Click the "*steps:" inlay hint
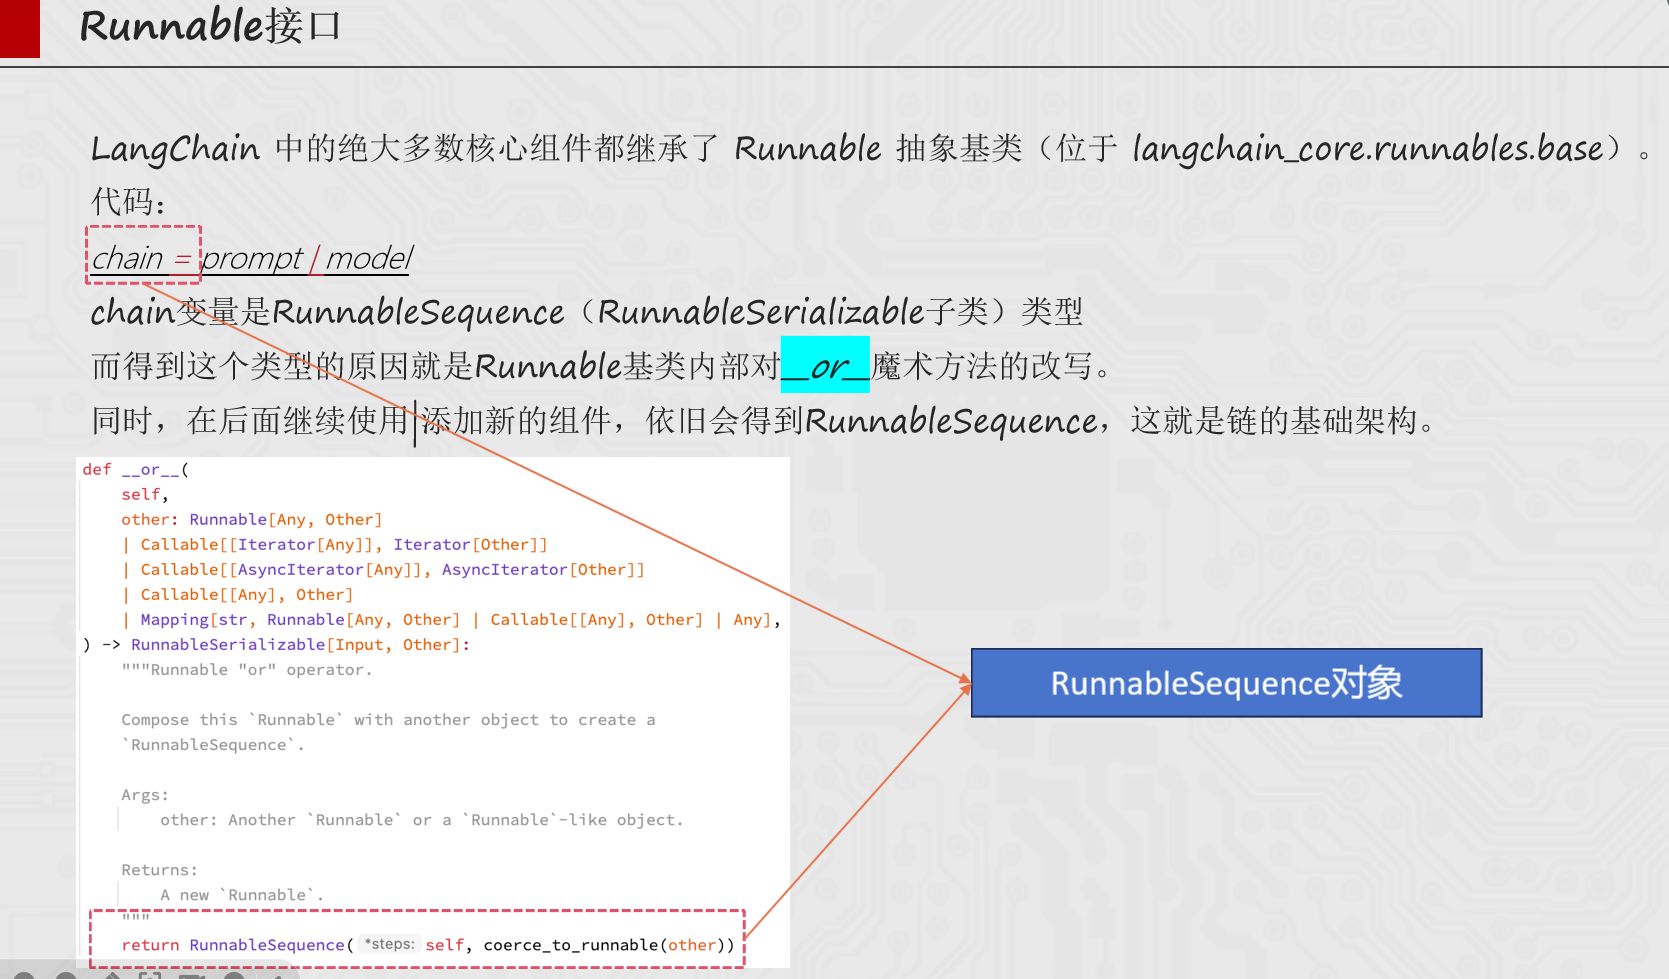The height and width of the screenshot is (979, 1669). tap(389, 944)
